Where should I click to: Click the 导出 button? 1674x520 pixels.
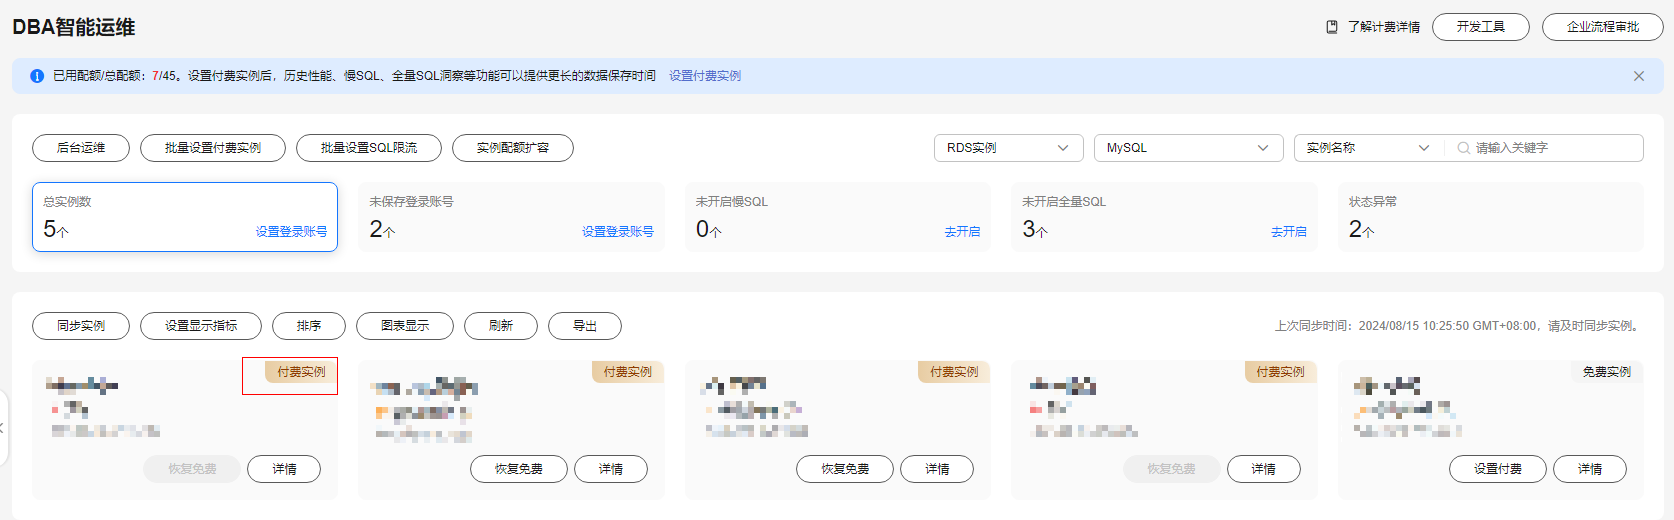[x=585, y=326]
